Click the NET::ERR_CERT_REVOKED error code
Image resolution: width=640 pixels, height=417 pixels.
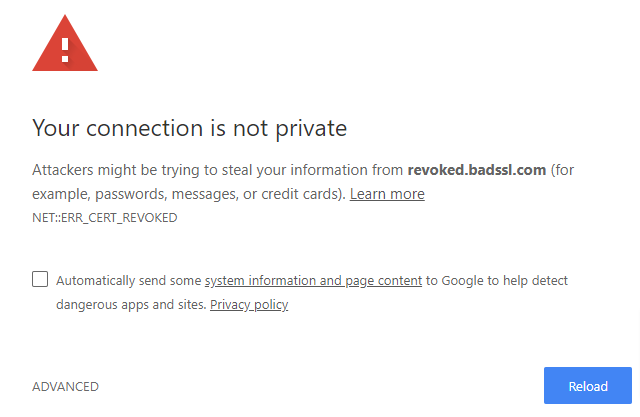[105, 218]
